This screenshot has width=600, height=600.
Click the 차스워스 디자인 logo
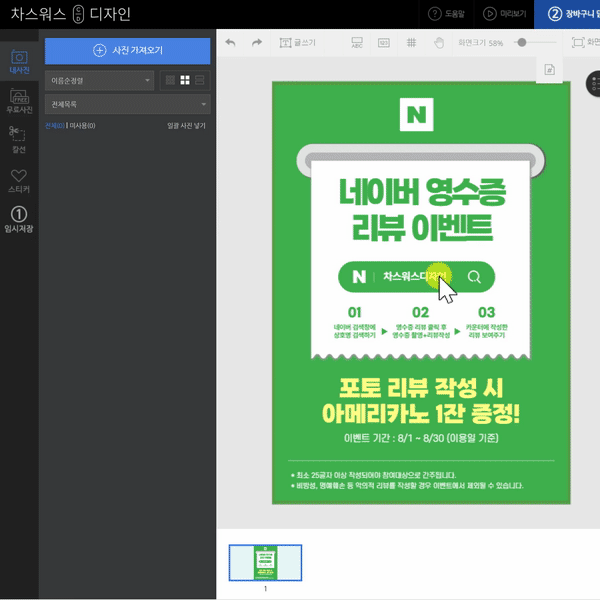click(x=71, y=14)
